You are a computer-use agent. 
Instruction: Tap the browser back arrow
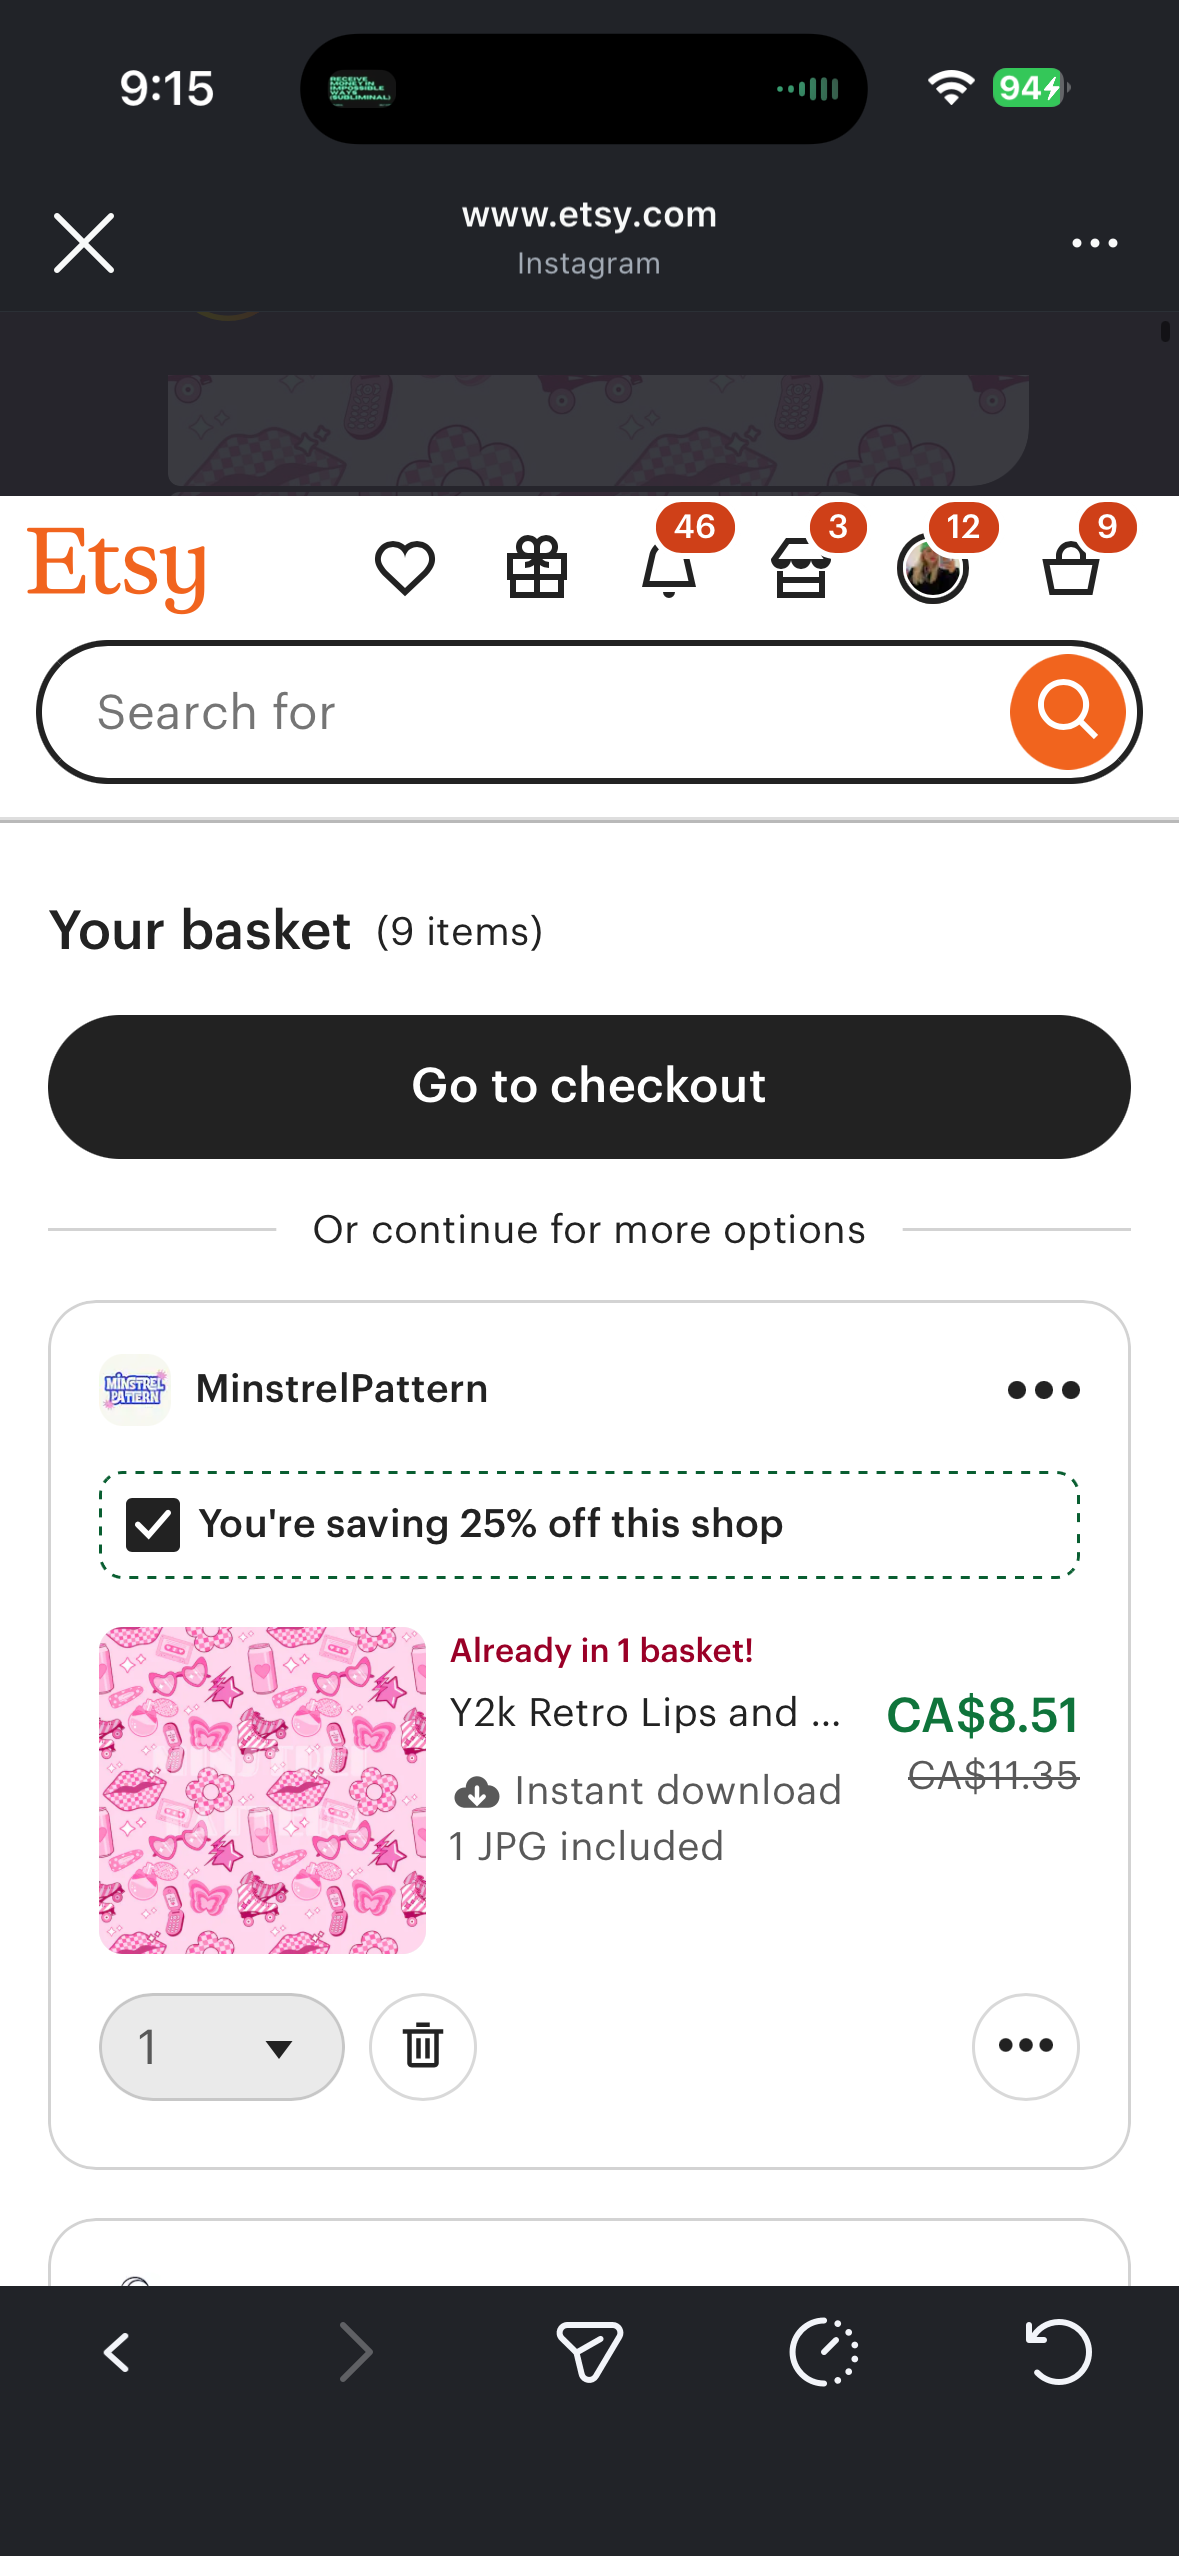[x=118, y=2352]
